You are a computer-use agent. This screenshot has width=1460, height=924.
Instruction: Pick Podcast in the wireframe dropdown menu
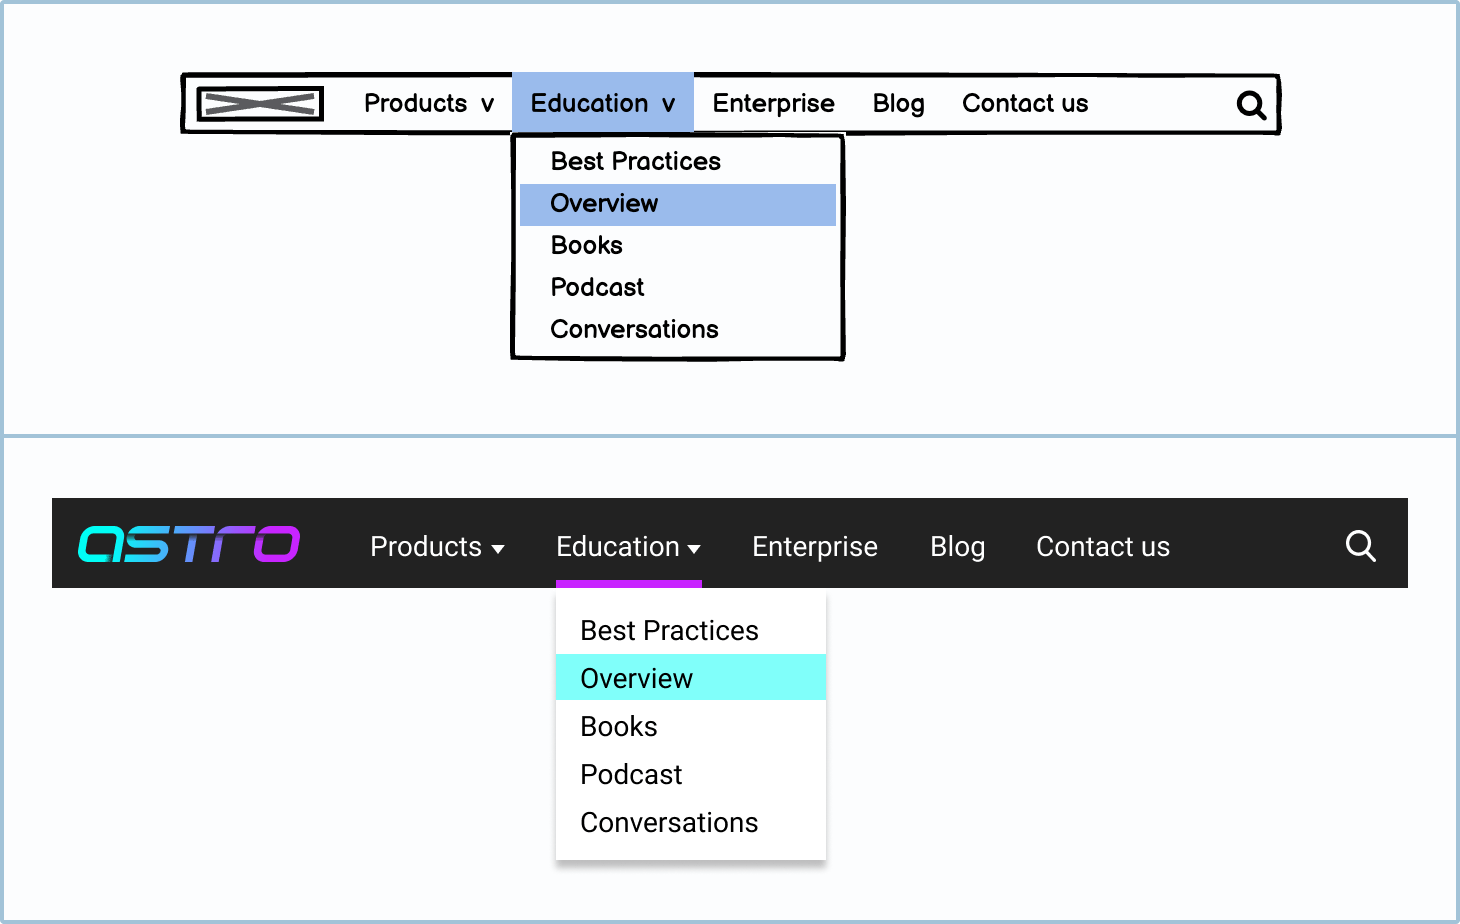click(x=597, y=288)
